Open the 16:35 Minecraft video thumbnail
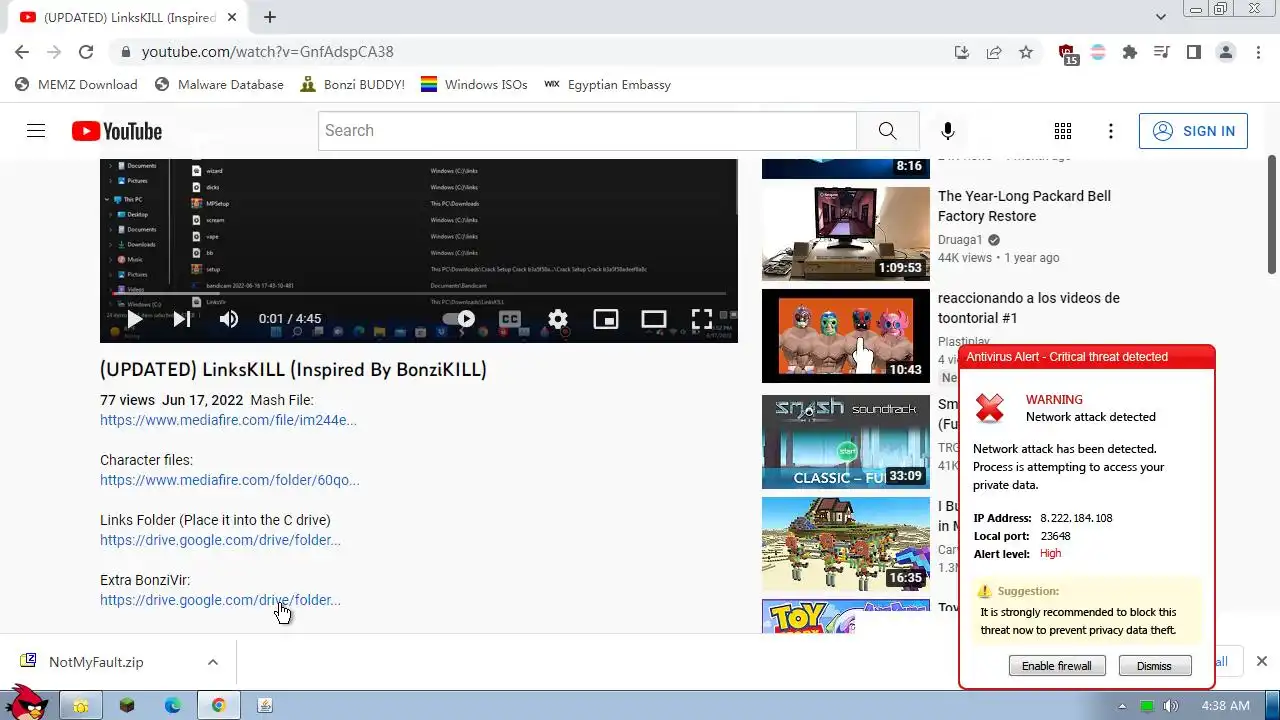Viewport: 1280px width, 720px height. point(846,544)
